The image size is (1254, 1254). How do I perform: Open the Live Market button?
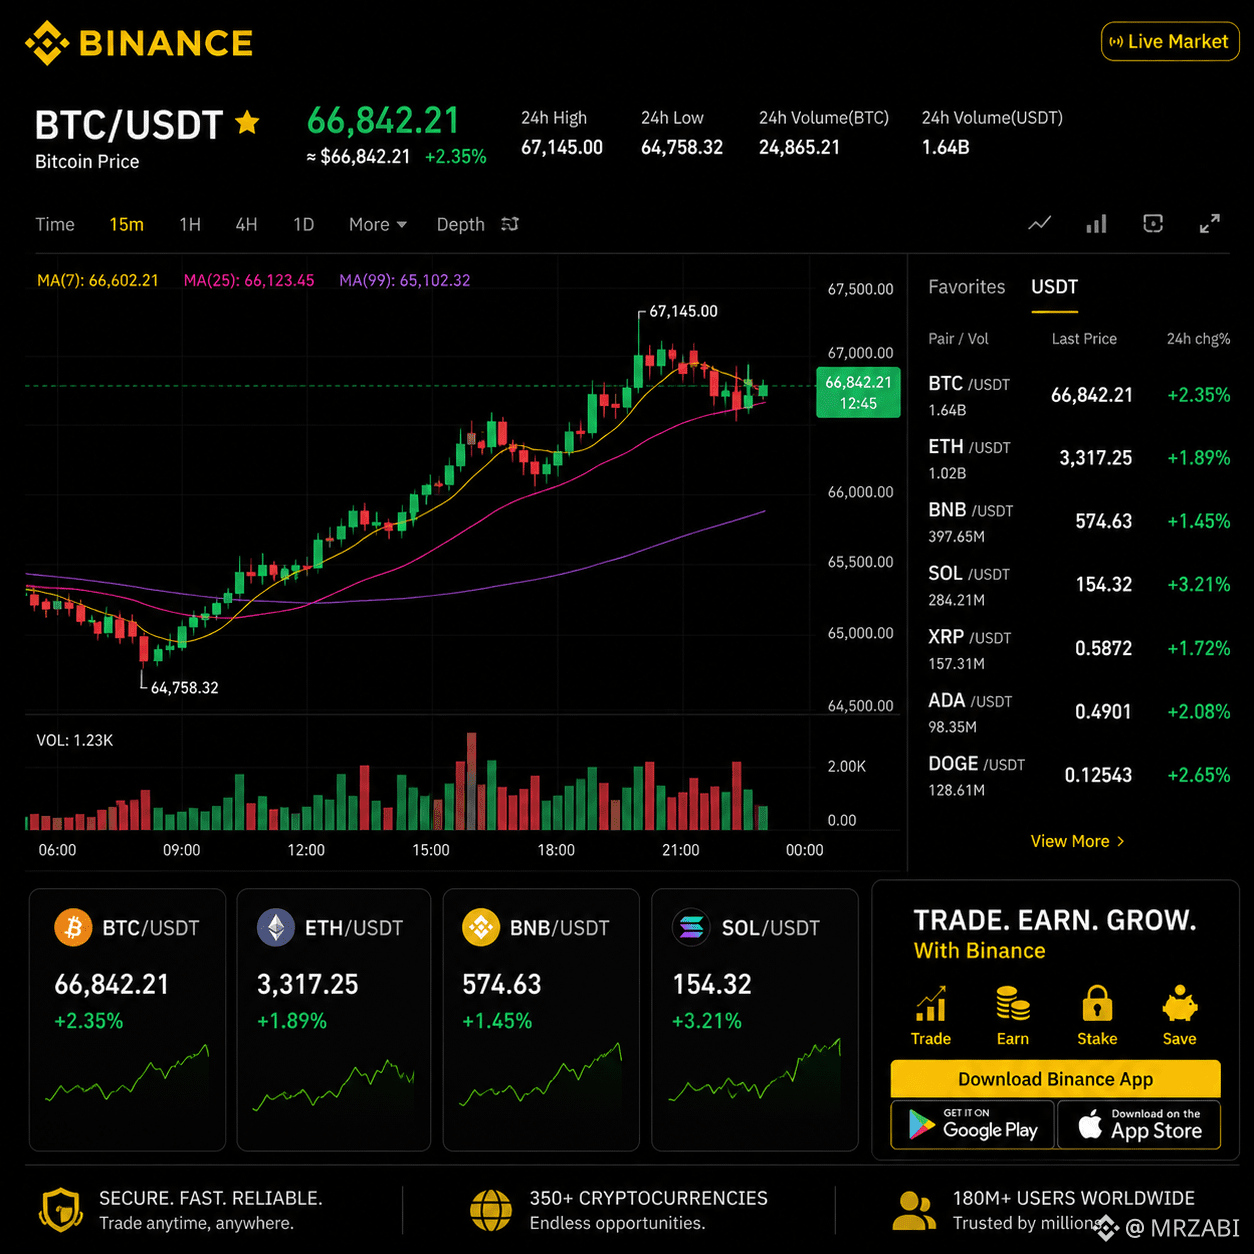coord(1170,42)
